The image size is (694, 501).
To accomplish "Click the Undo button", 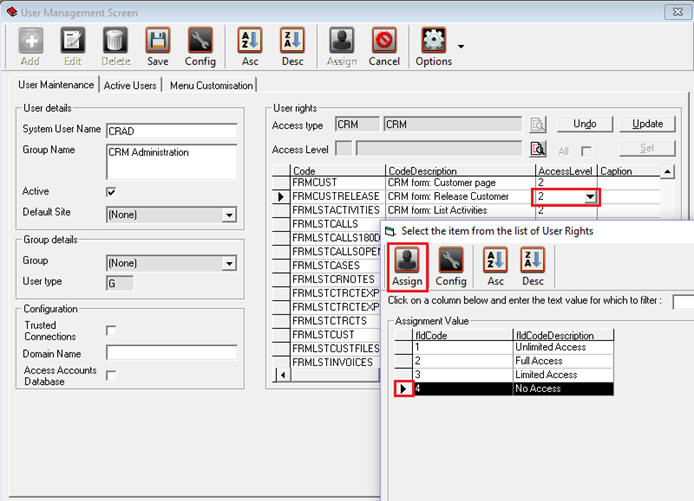I will (x=585, y=124).
